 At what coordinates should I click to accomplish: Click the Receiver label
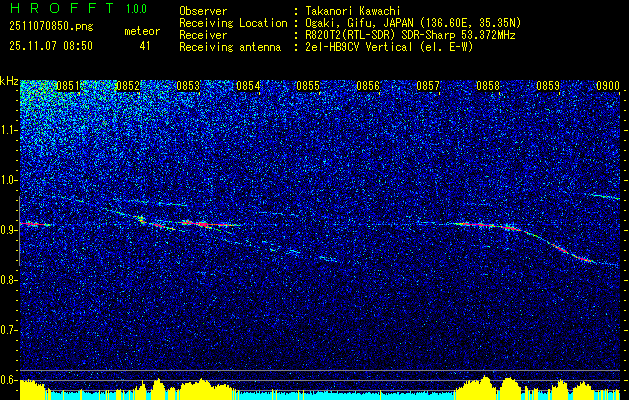click(x=203, y=35)
